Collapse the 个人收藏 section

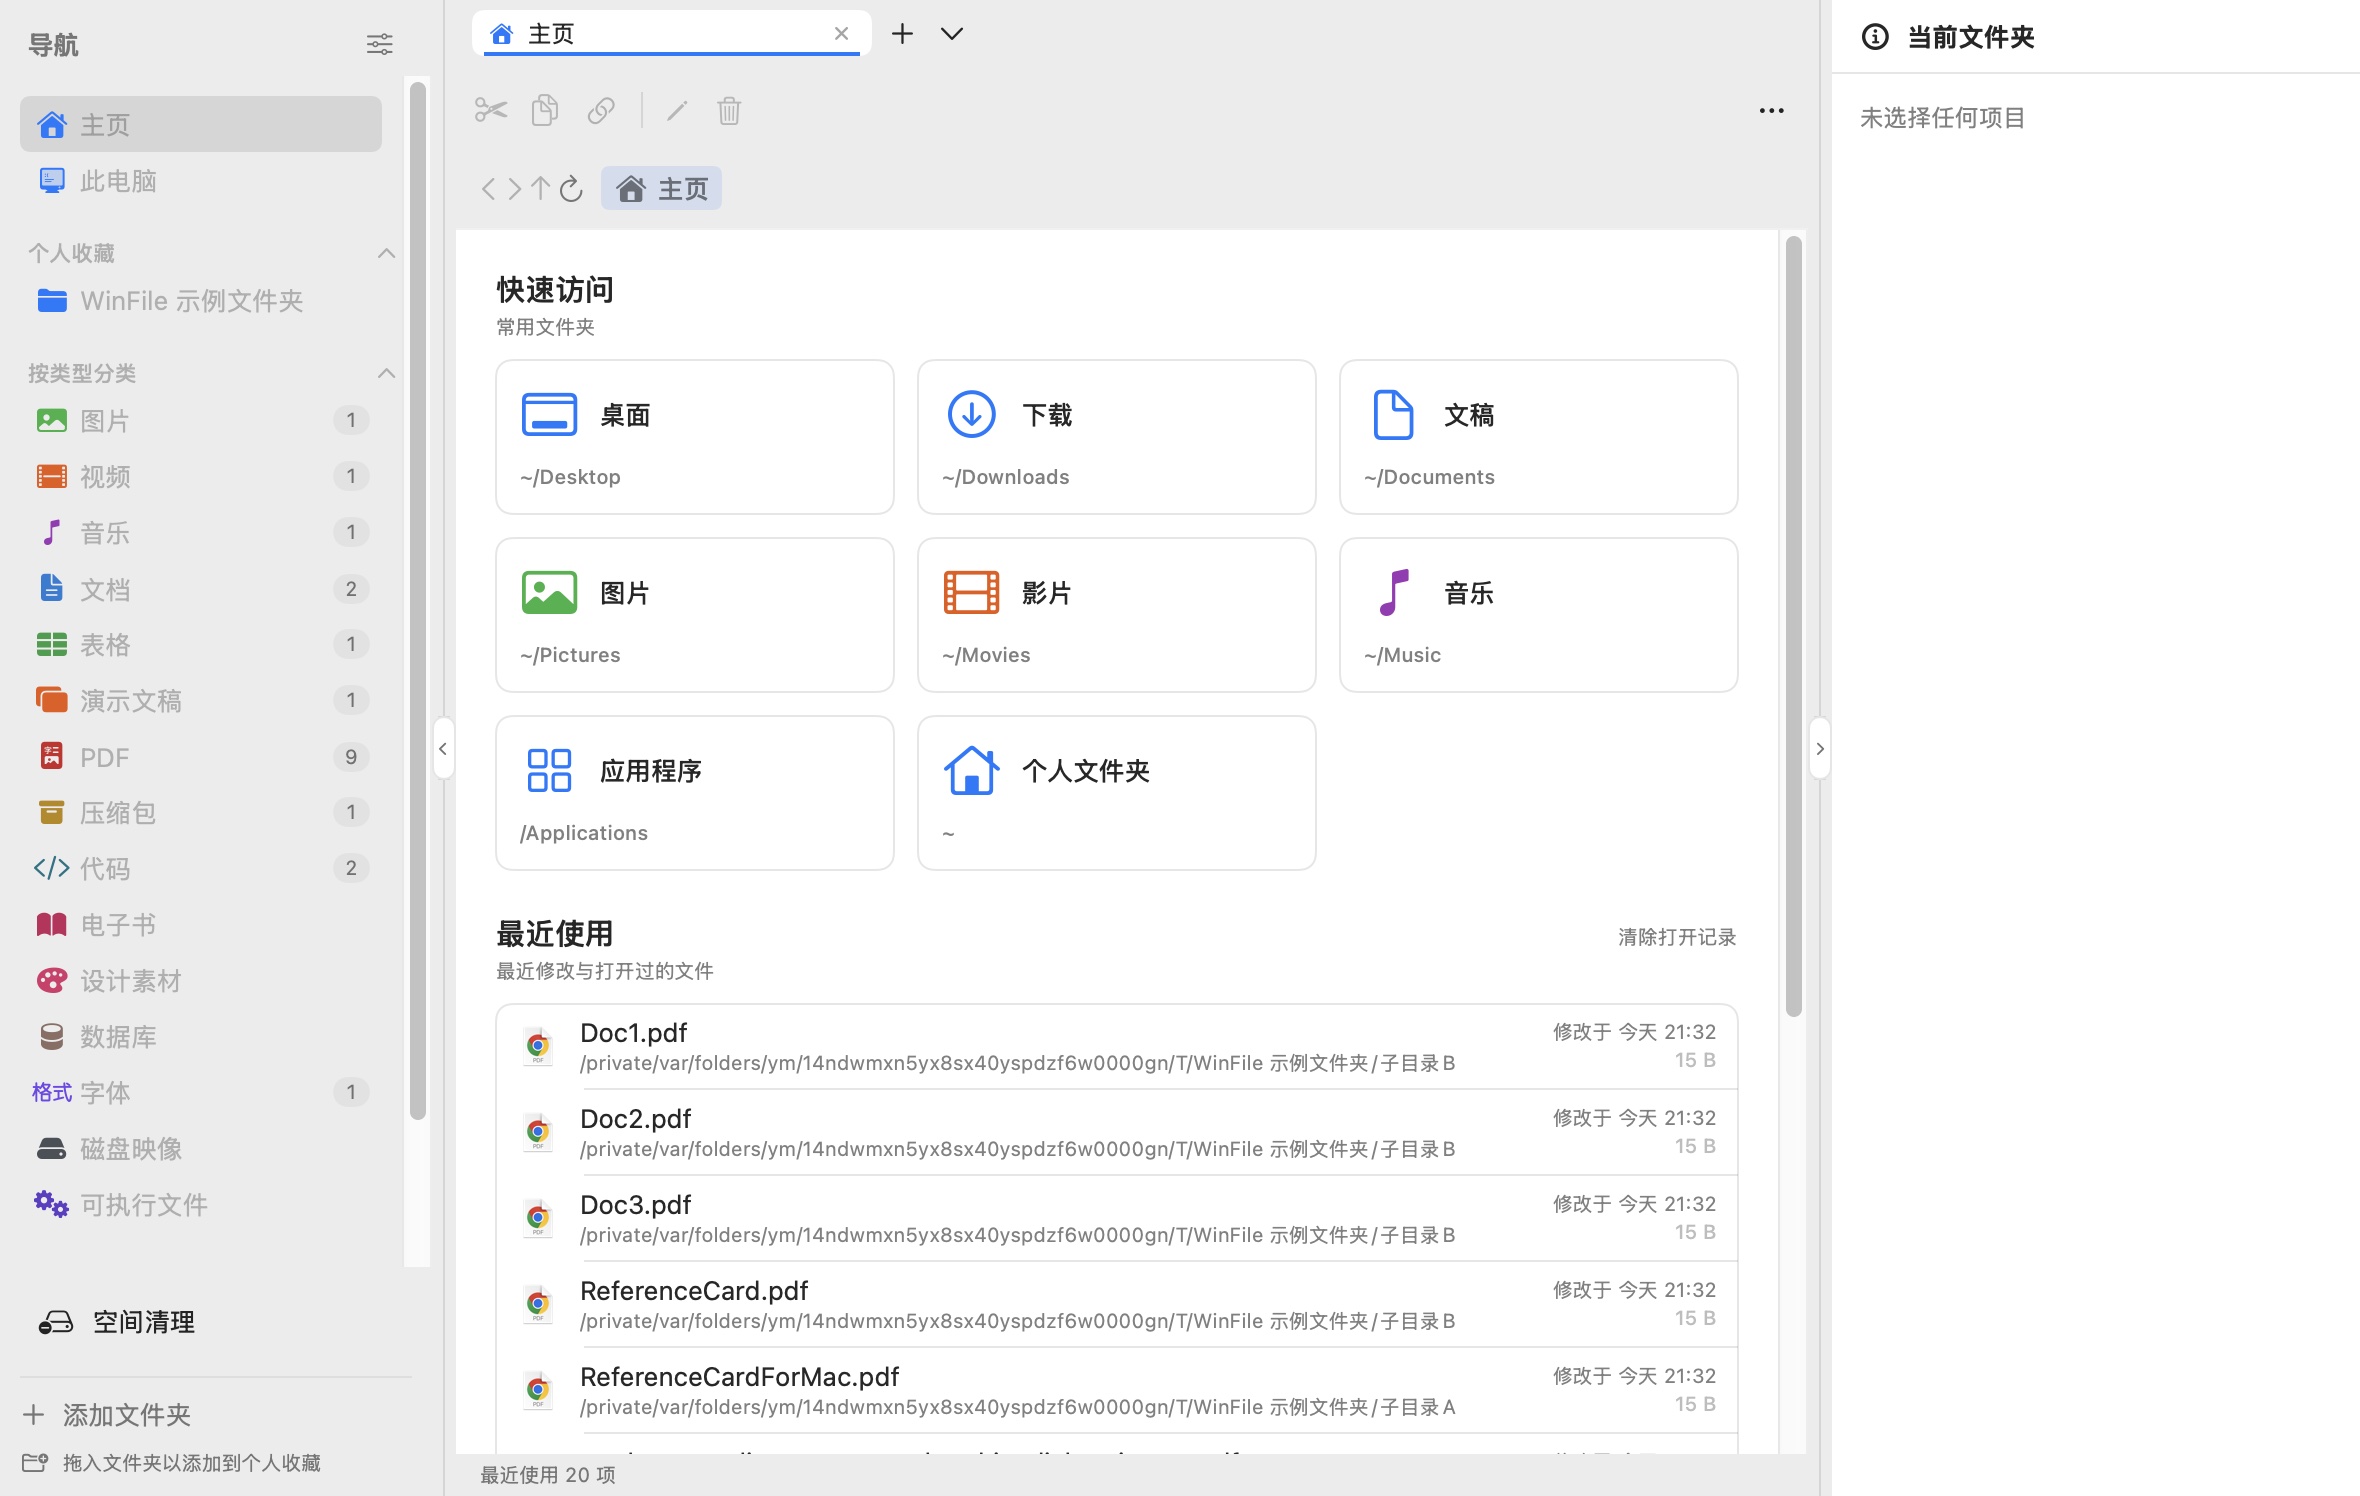pyautogui.click(x=386, y=253)
